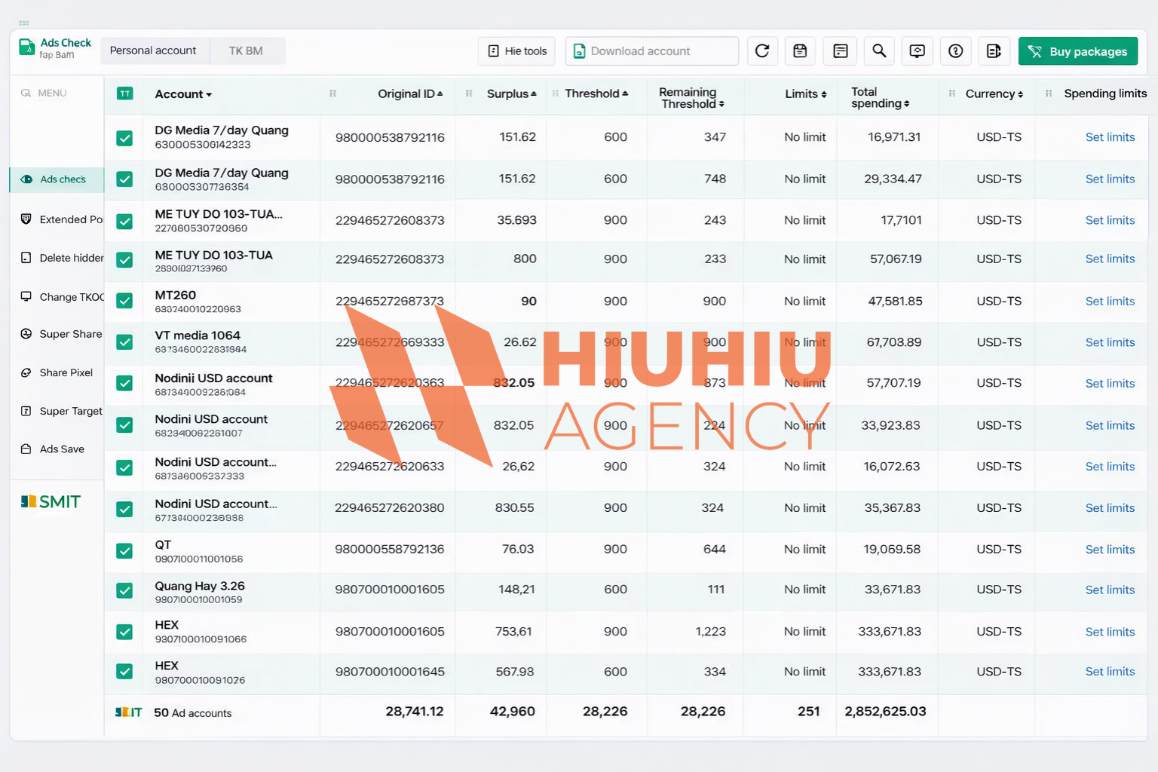Click the Ads Check logo icon
This screenshot has width=1158, height=772.
27,48
